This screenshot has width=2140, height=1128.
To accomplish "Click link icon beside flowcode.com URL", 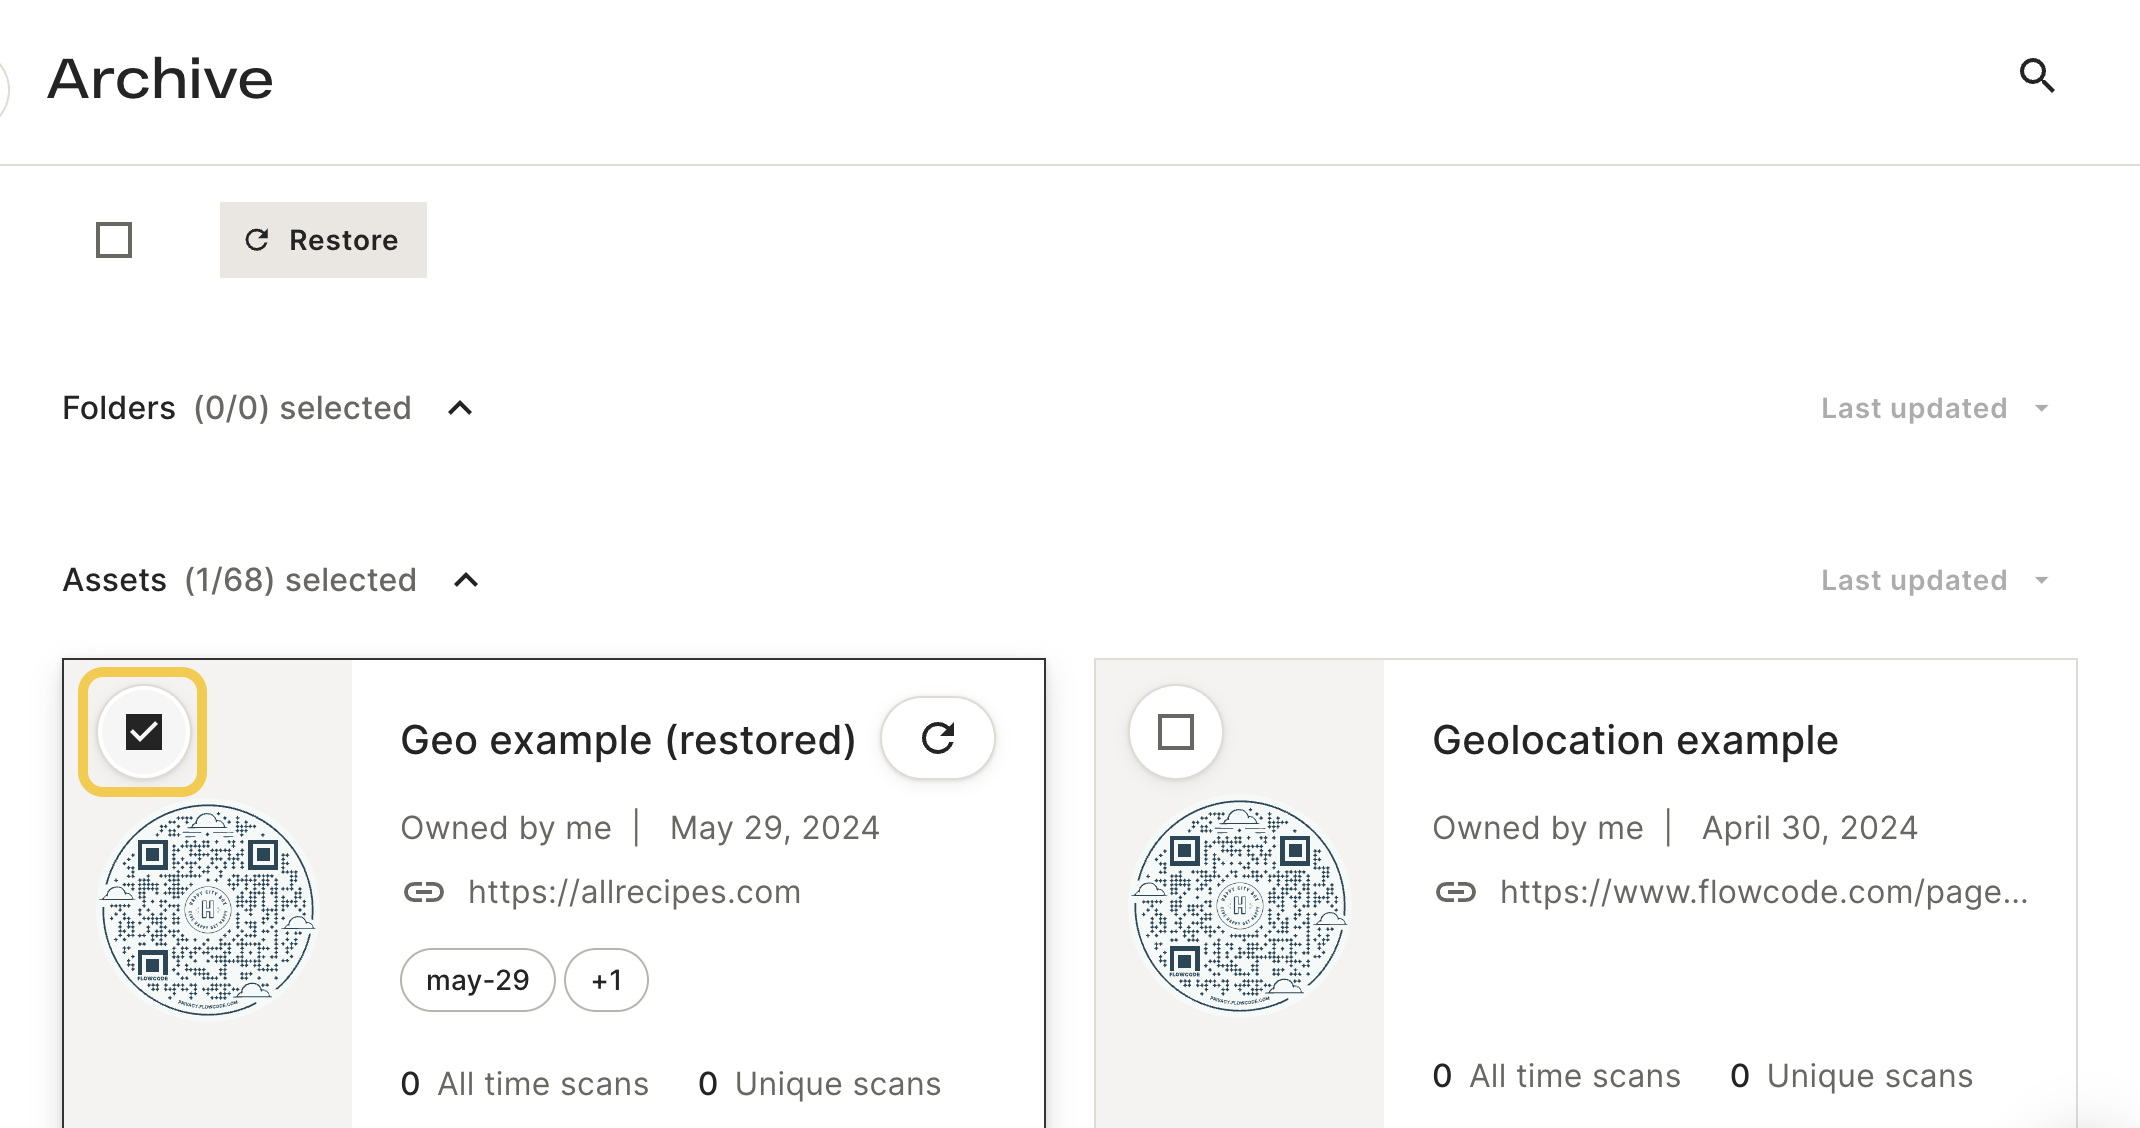I will [1456, 891].
